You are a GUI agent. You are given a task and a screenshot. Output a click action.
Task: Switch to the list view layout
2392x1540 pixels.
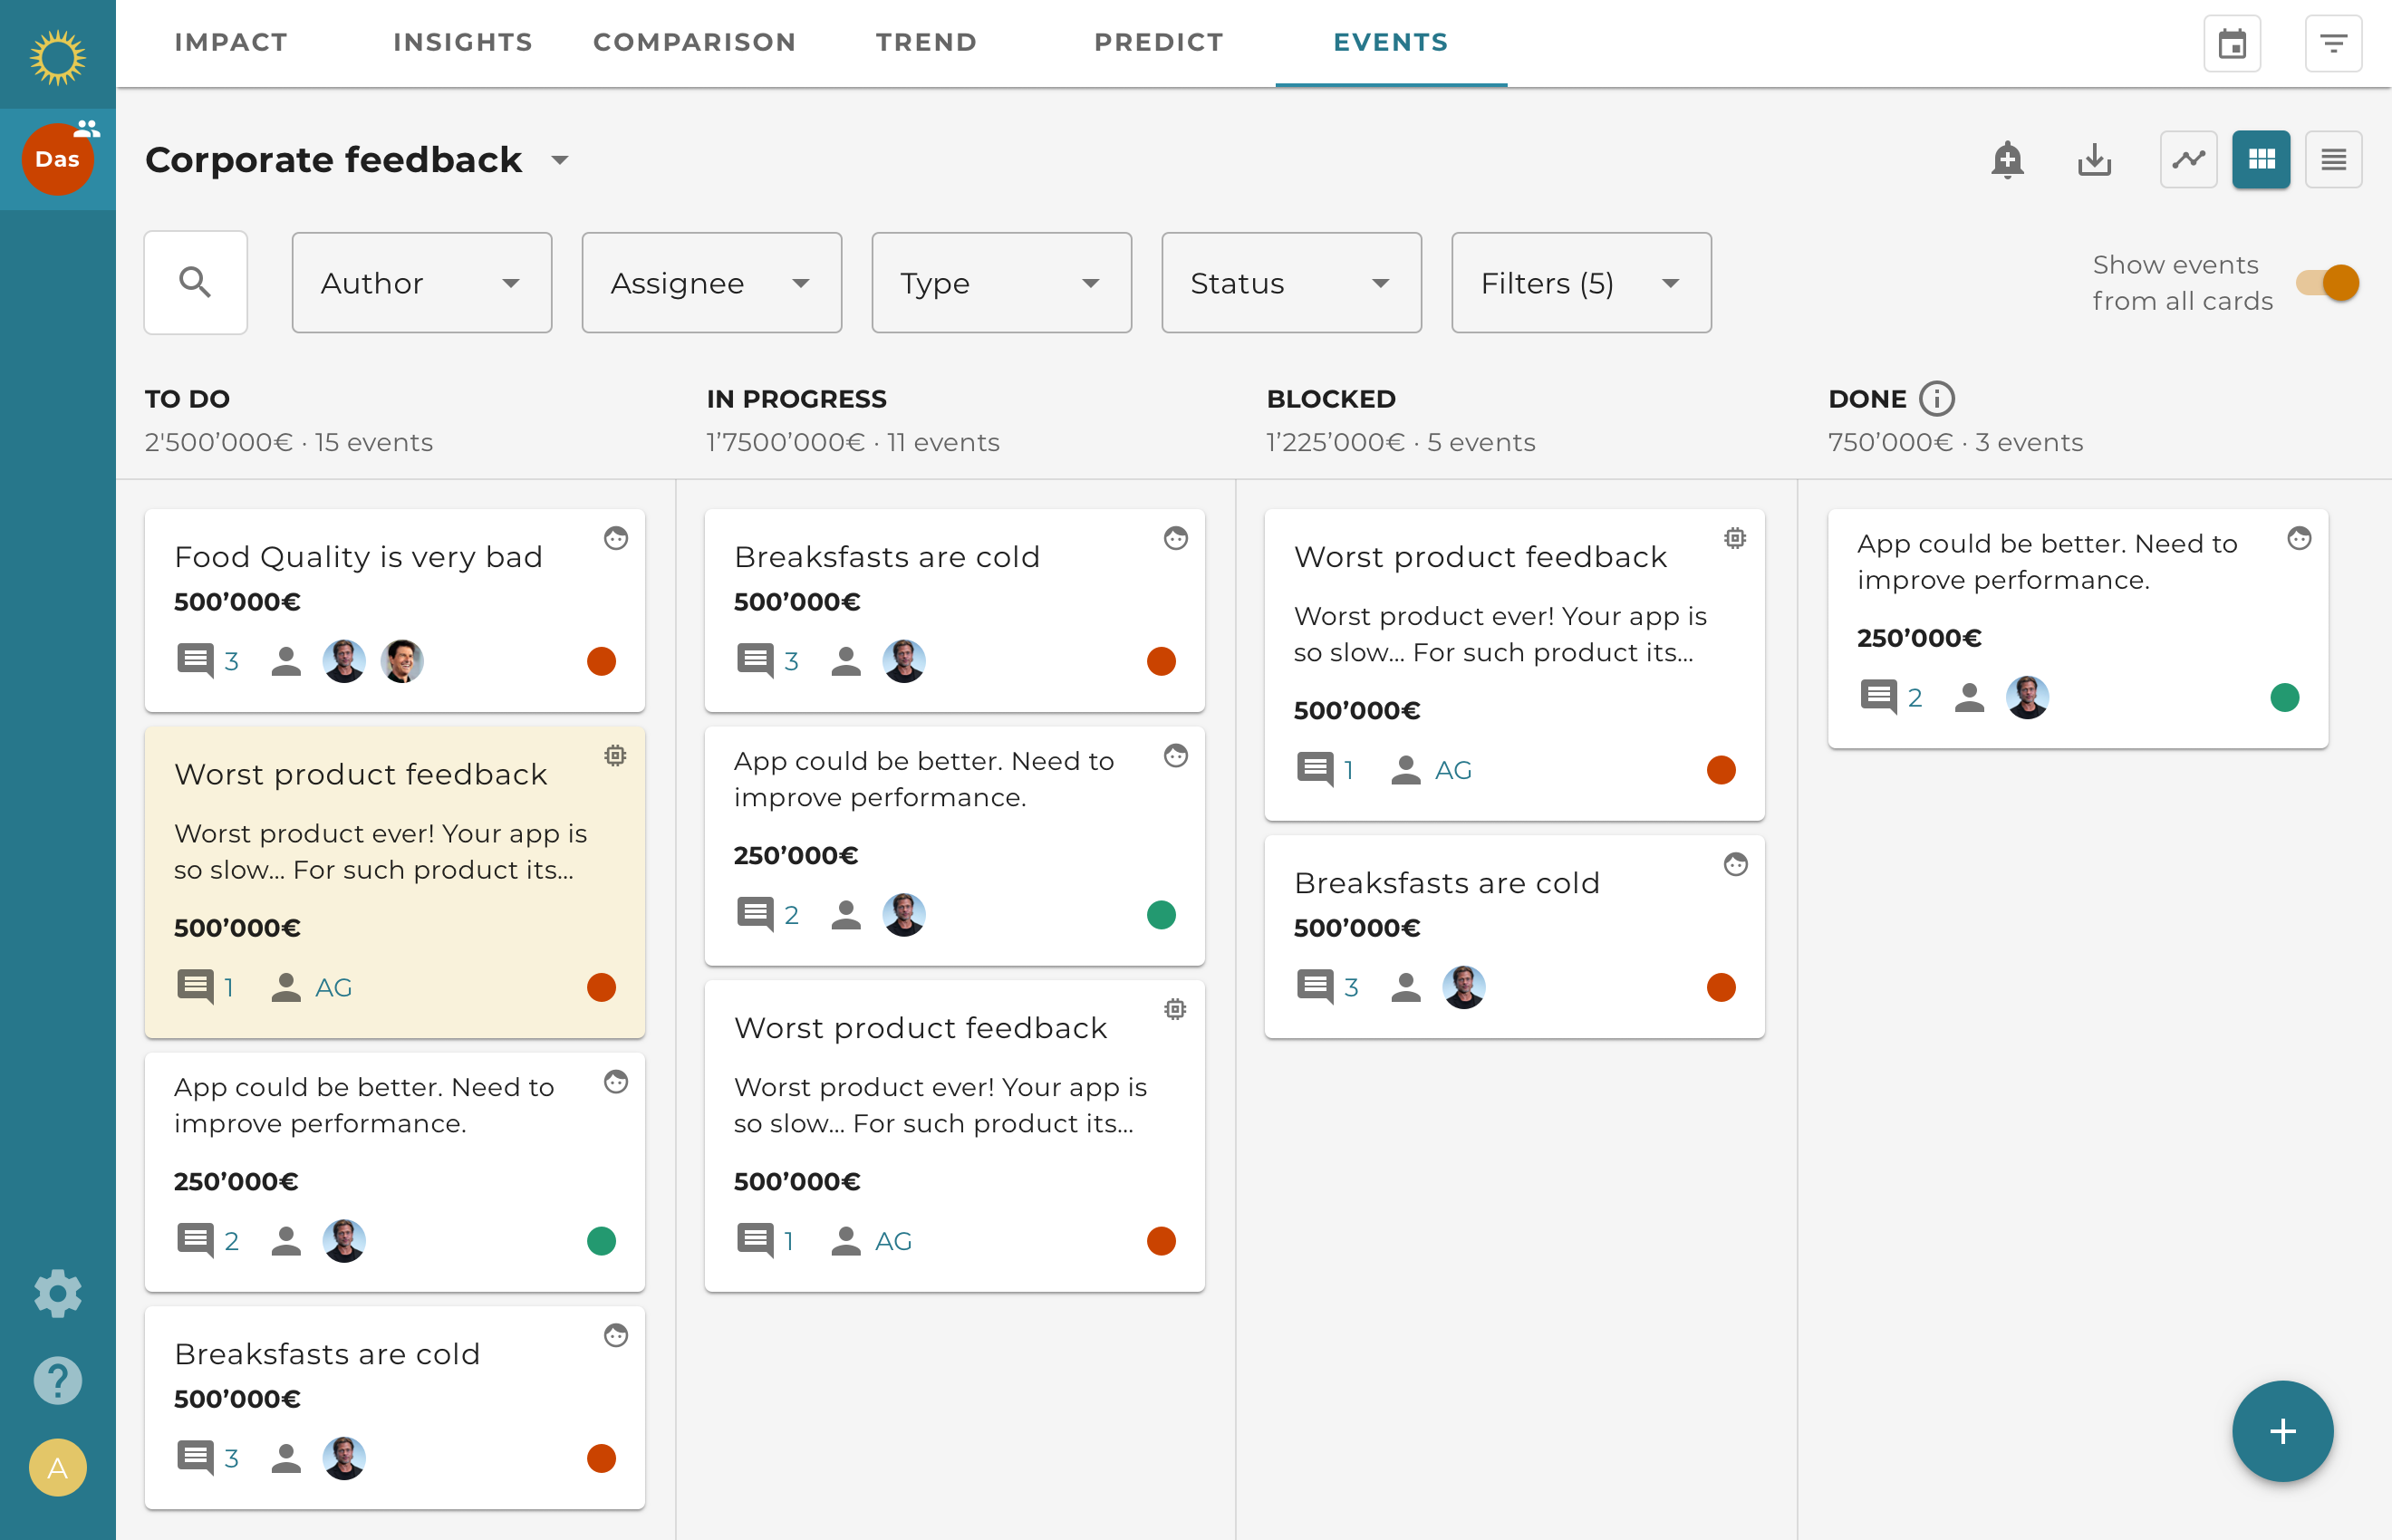2334,159
